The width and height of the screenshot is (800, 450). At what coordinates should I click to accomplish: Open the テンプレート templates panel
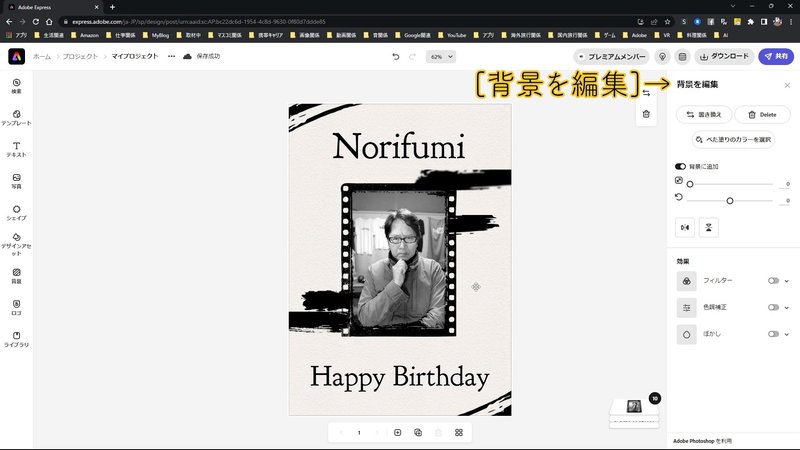point(16,118)
